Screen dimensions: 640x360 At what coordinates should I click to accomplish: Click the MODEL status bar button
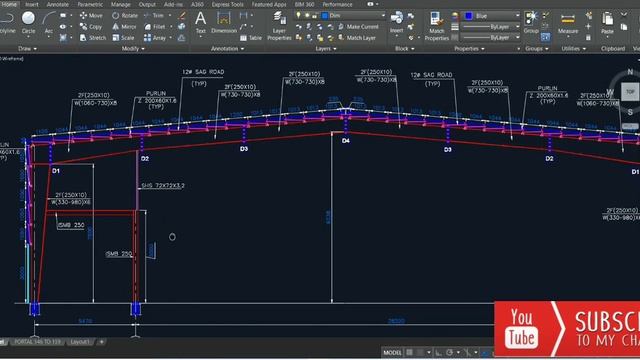pyautogui.click(x=392, y=352)
